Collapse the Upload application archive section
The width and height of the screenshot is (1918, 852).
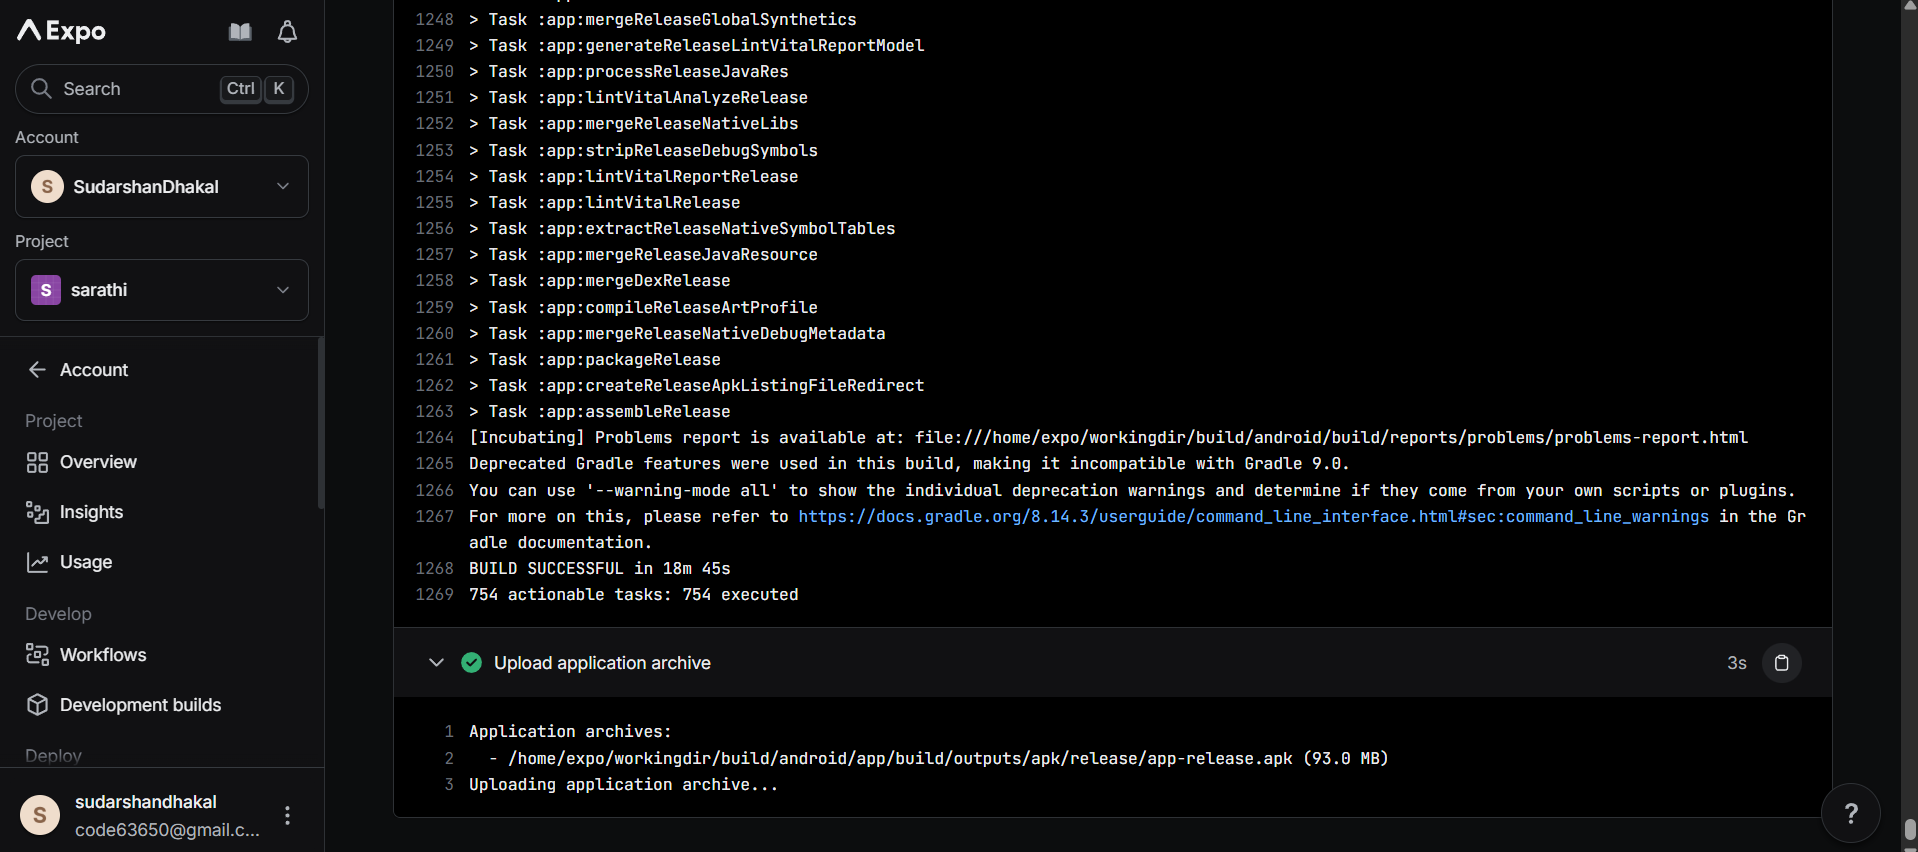436,663
